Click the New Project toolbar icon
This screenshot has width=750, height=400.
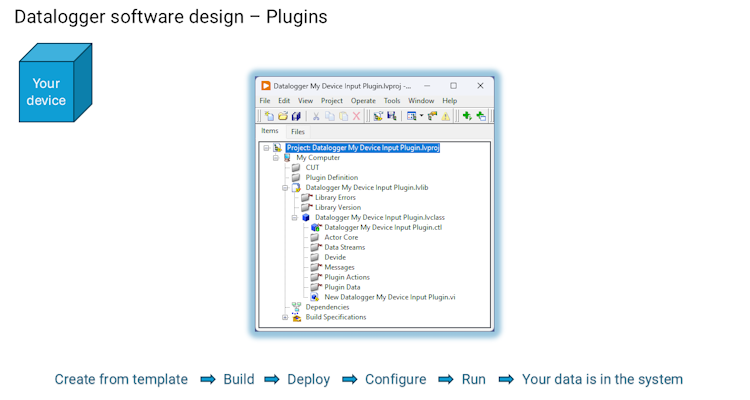click(270, 116)
